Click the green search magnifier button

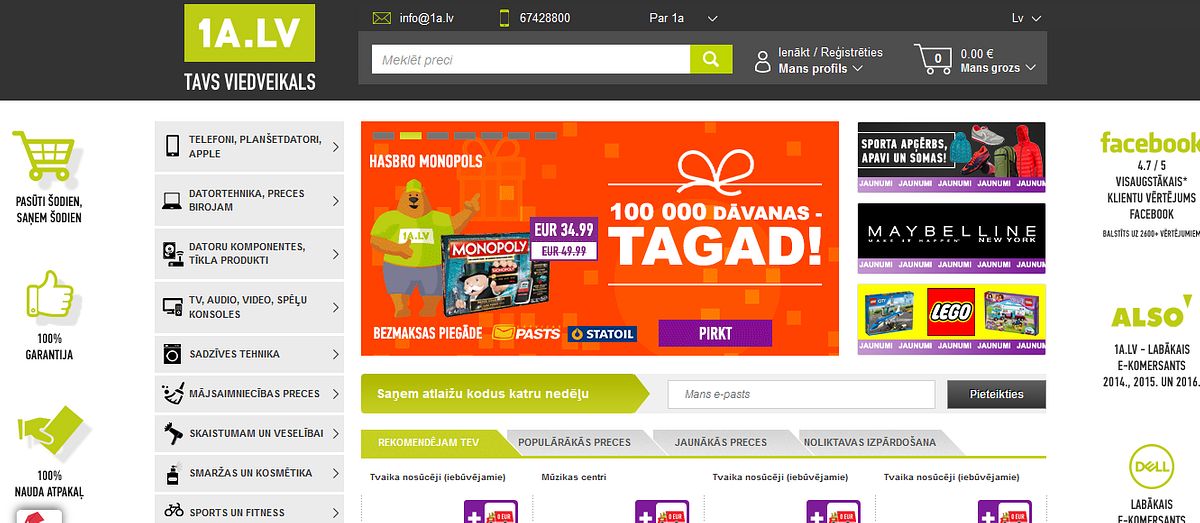coord(711,60)
